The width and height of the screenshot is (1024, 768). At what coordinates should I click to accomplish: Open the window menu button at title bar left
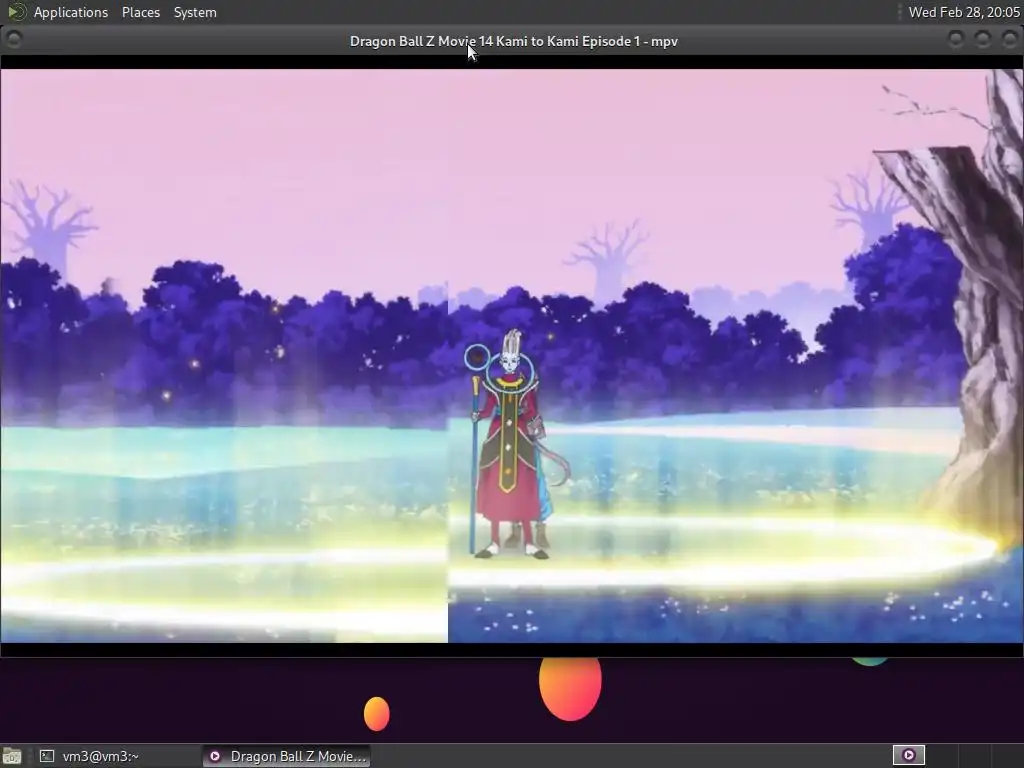[13, 39]
